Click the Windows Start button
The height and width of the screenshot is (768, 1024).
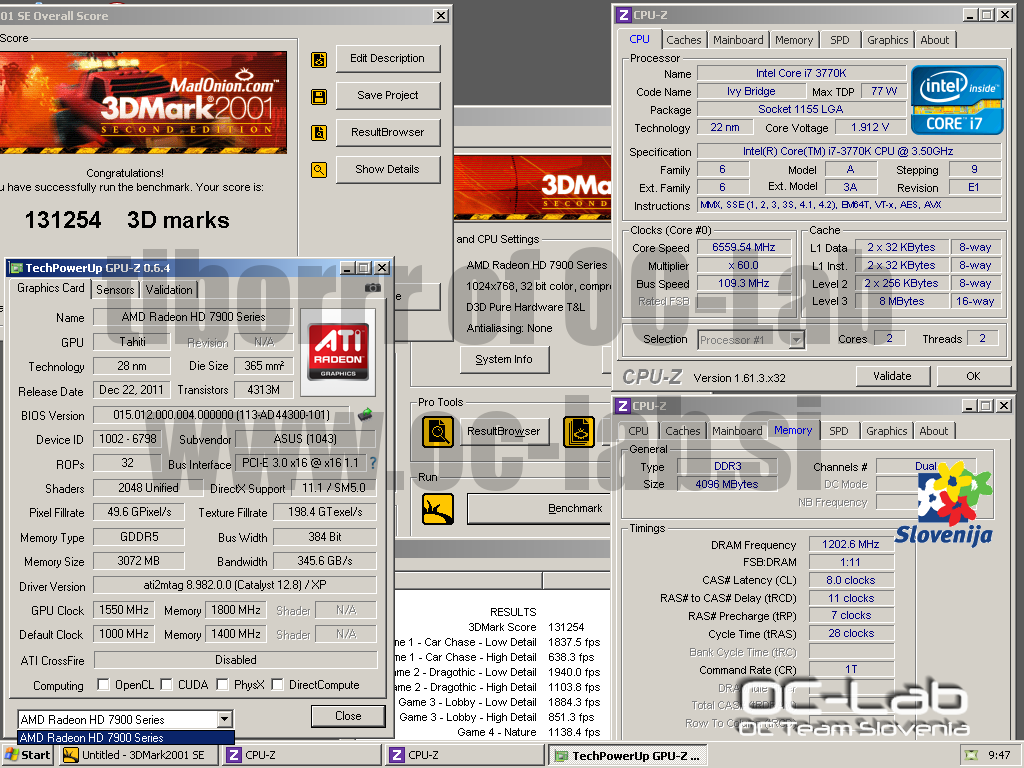click(27, 755)
